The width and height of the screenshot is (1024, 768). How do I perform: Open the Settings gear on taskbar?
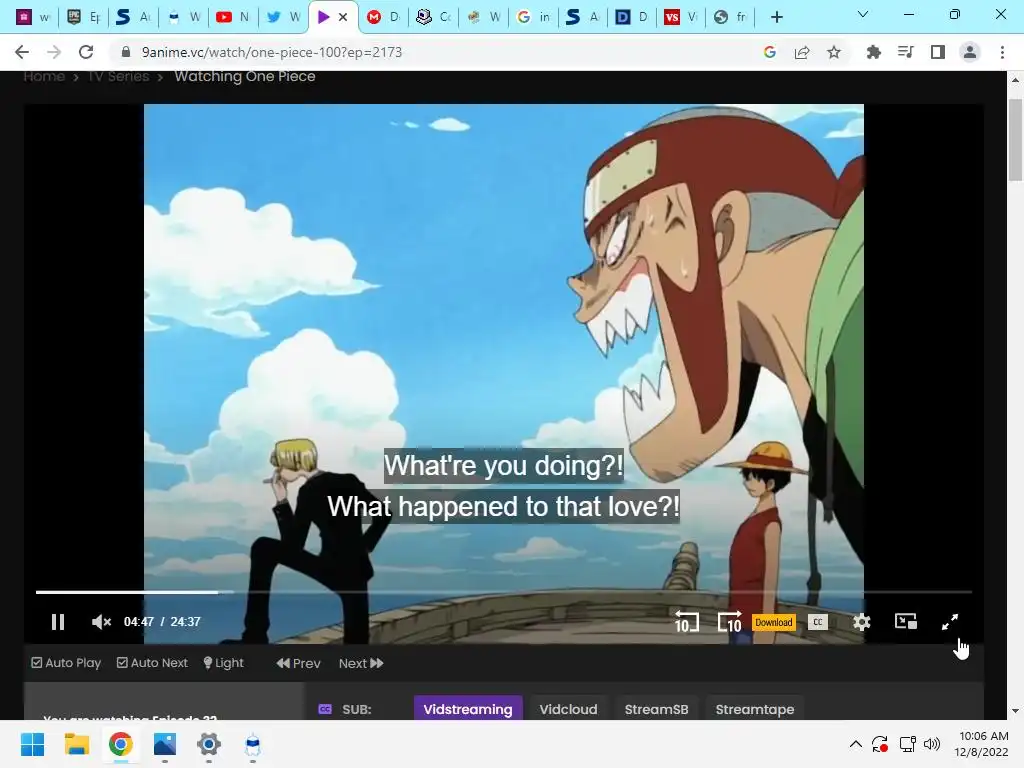click(x=209, y=744)
